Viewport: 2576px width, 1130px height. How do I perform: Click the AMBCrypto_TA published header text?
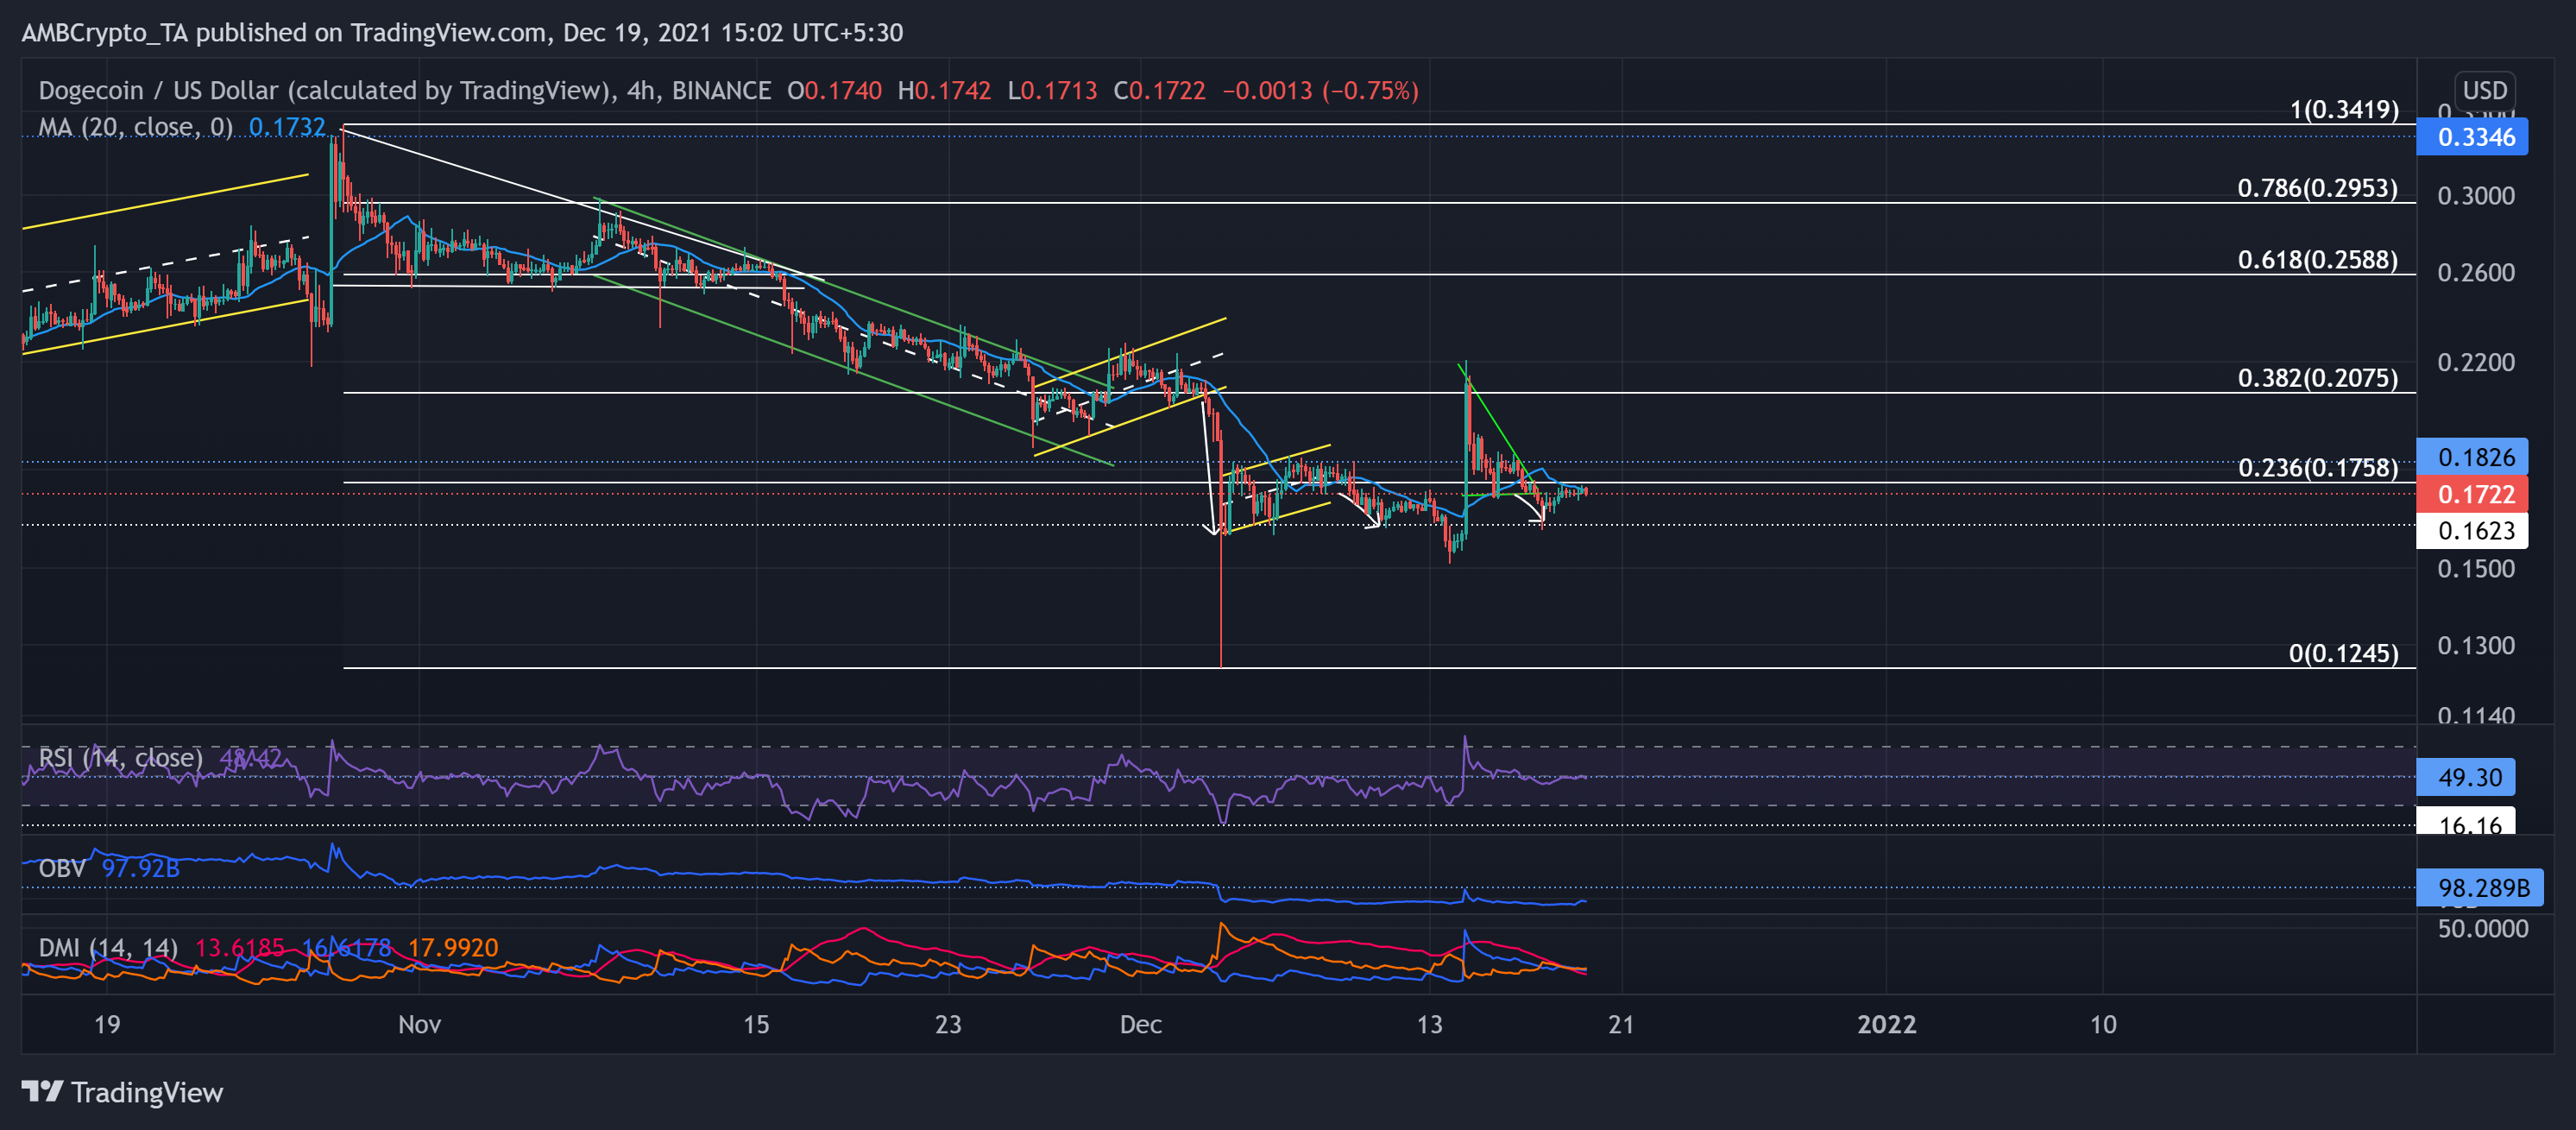pos(462,33)
